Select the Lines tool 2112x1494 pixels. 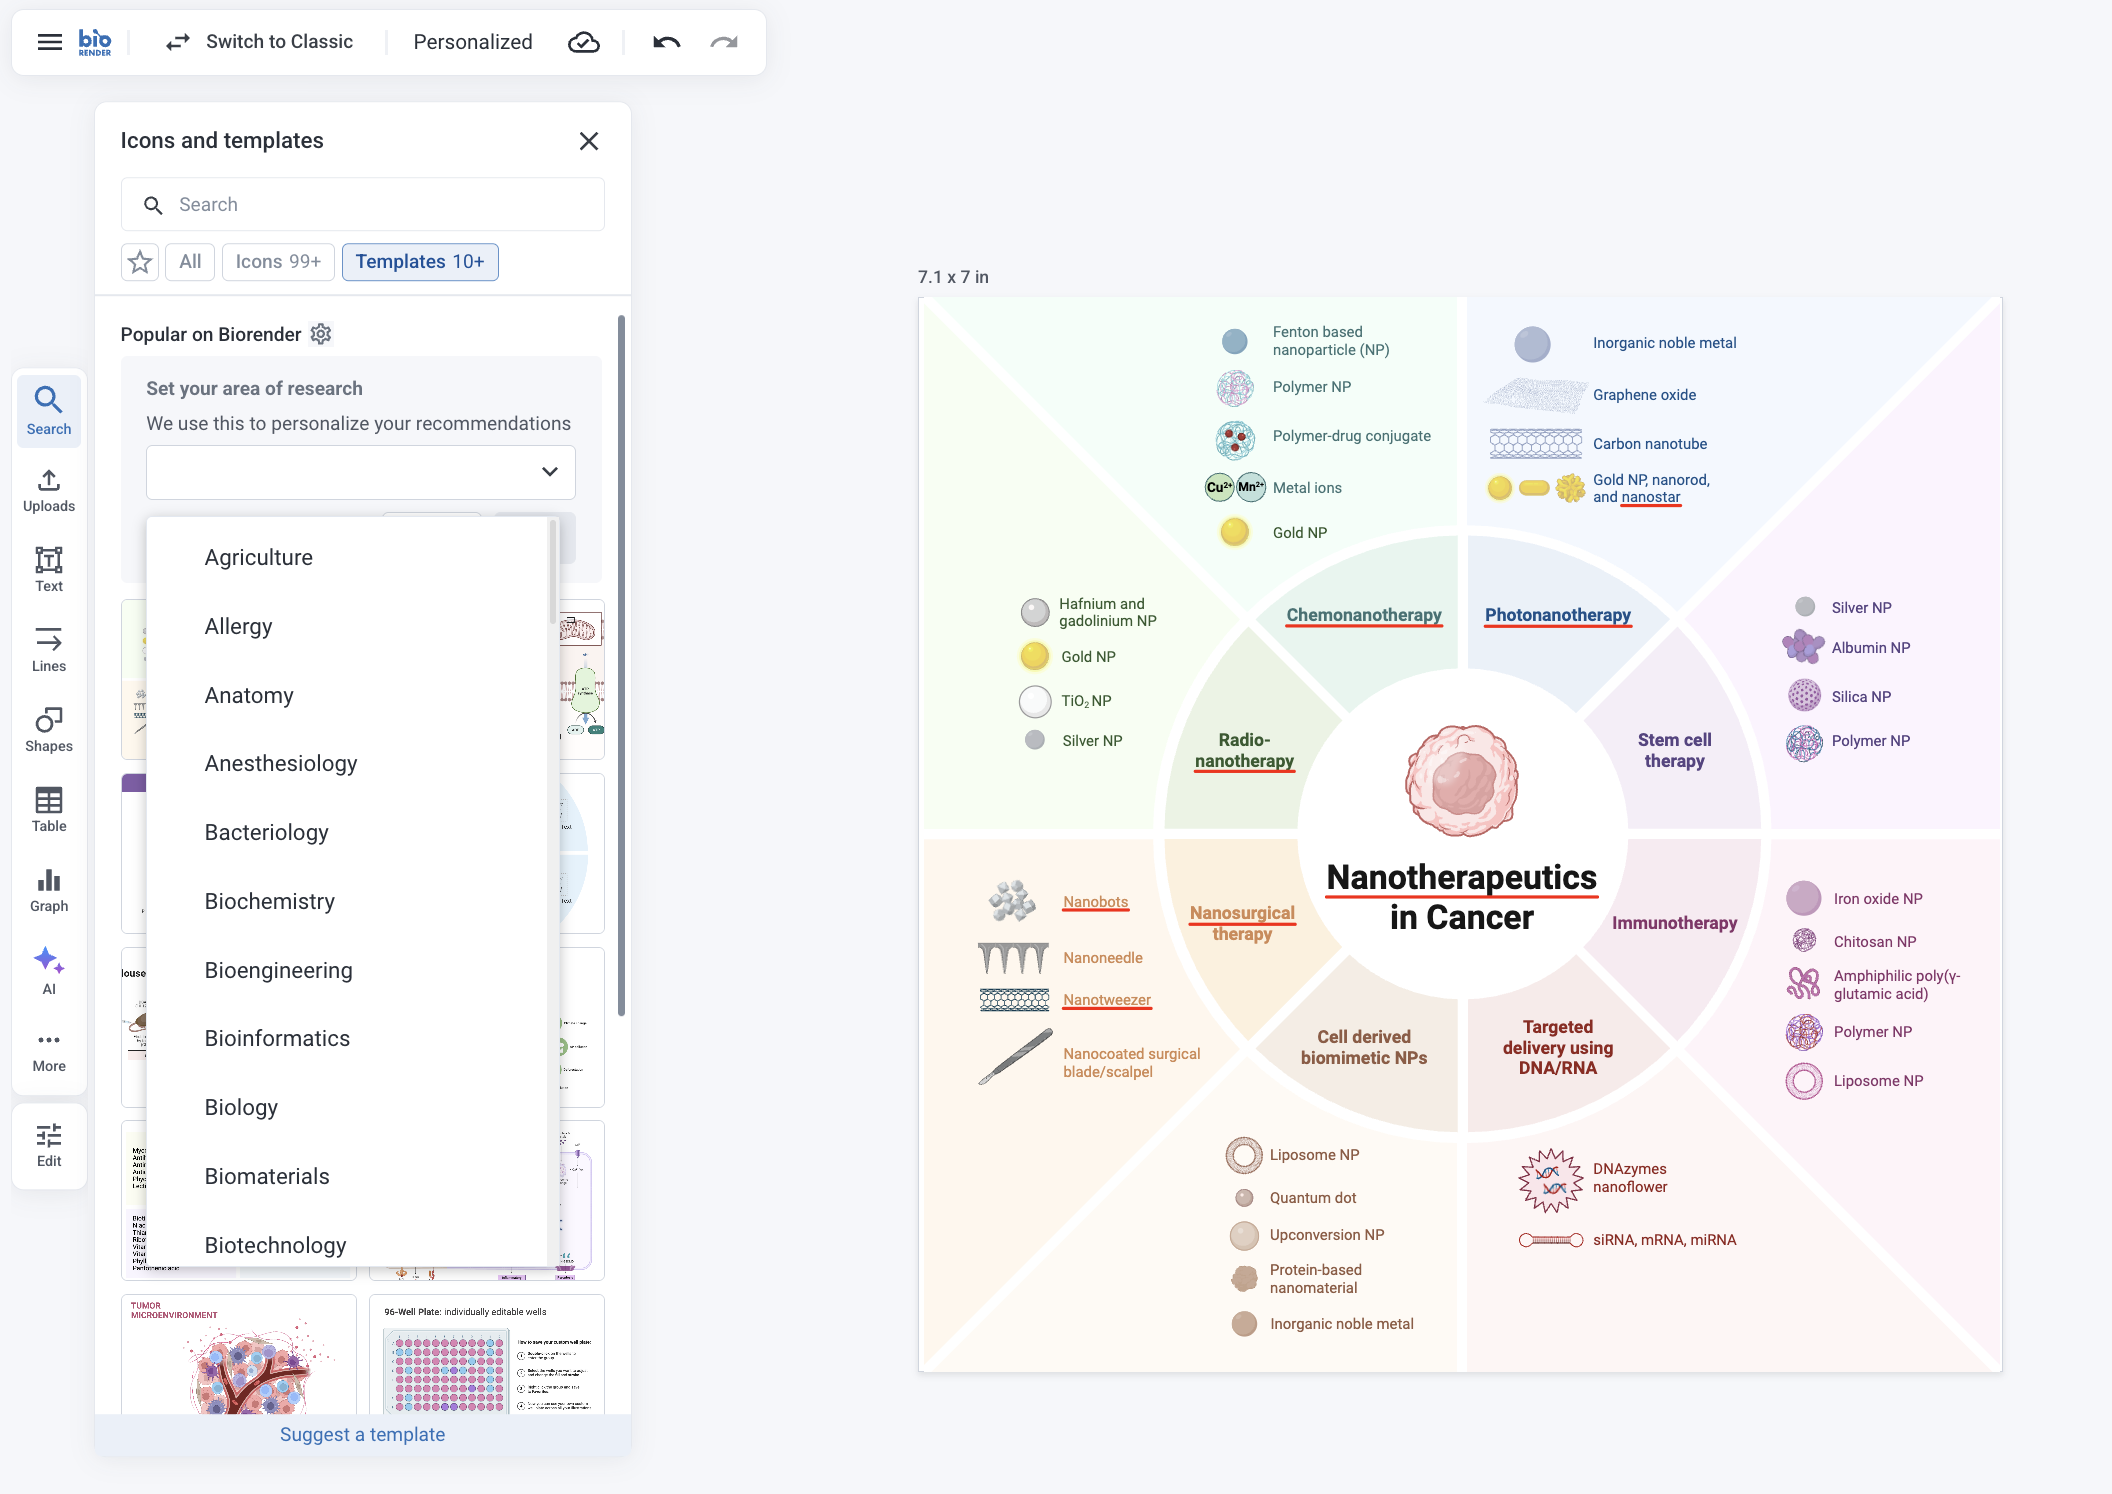49,649
